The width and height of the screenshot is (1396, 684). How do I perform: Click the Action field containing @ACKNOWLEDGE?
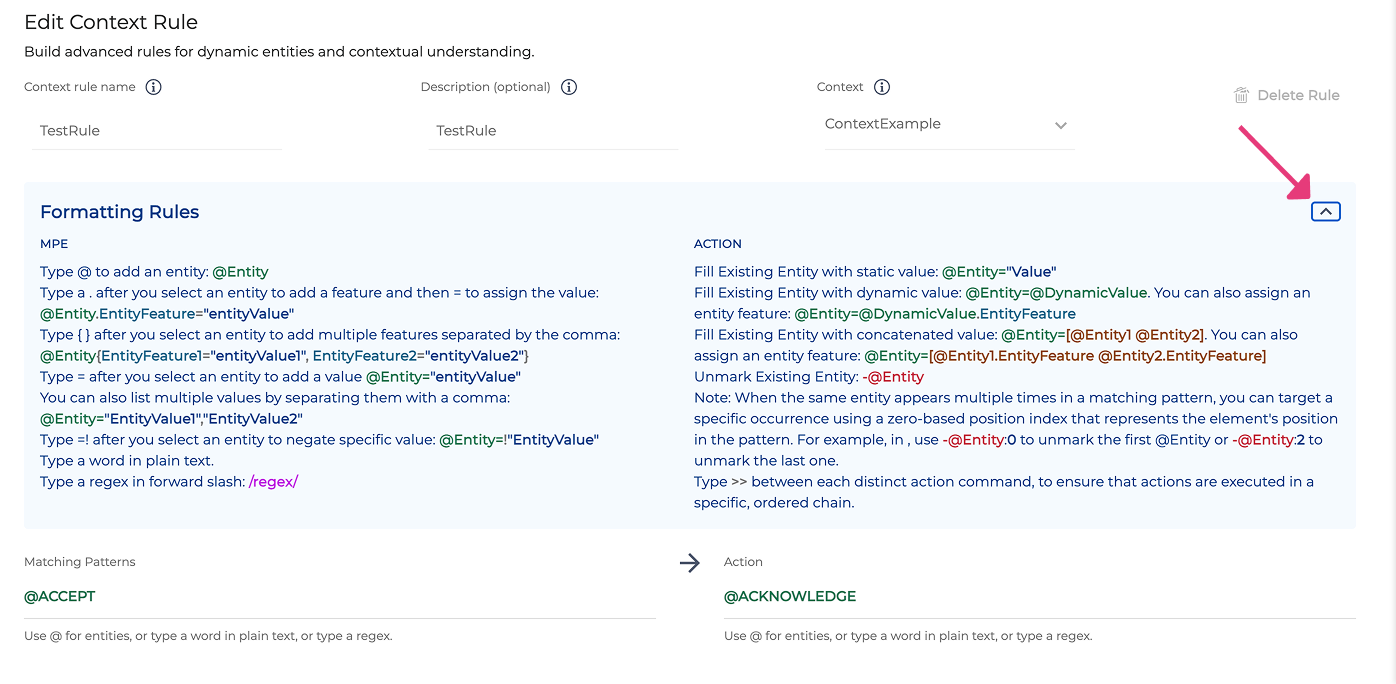point(1038,597)
